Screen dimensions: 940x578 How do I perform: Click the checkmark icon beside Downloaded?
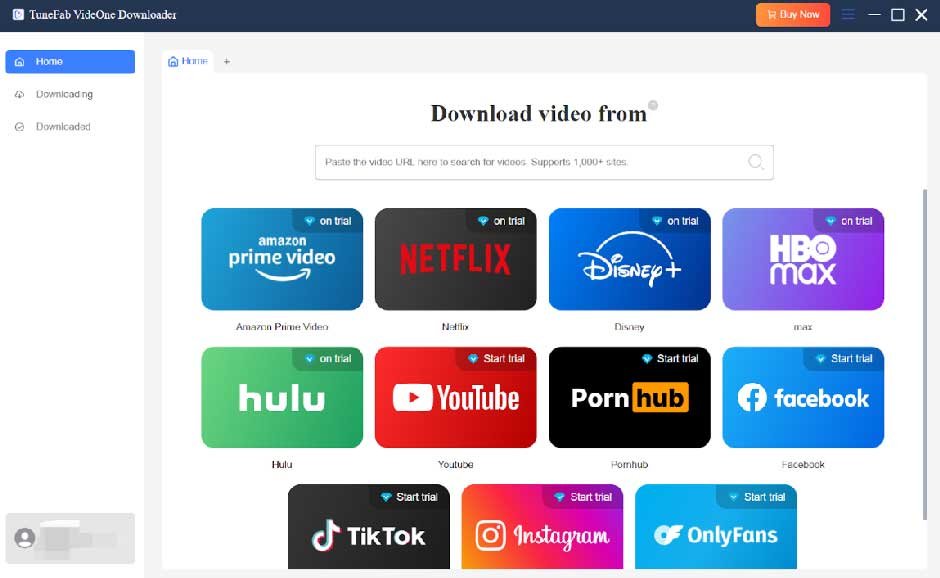point(19,127)
